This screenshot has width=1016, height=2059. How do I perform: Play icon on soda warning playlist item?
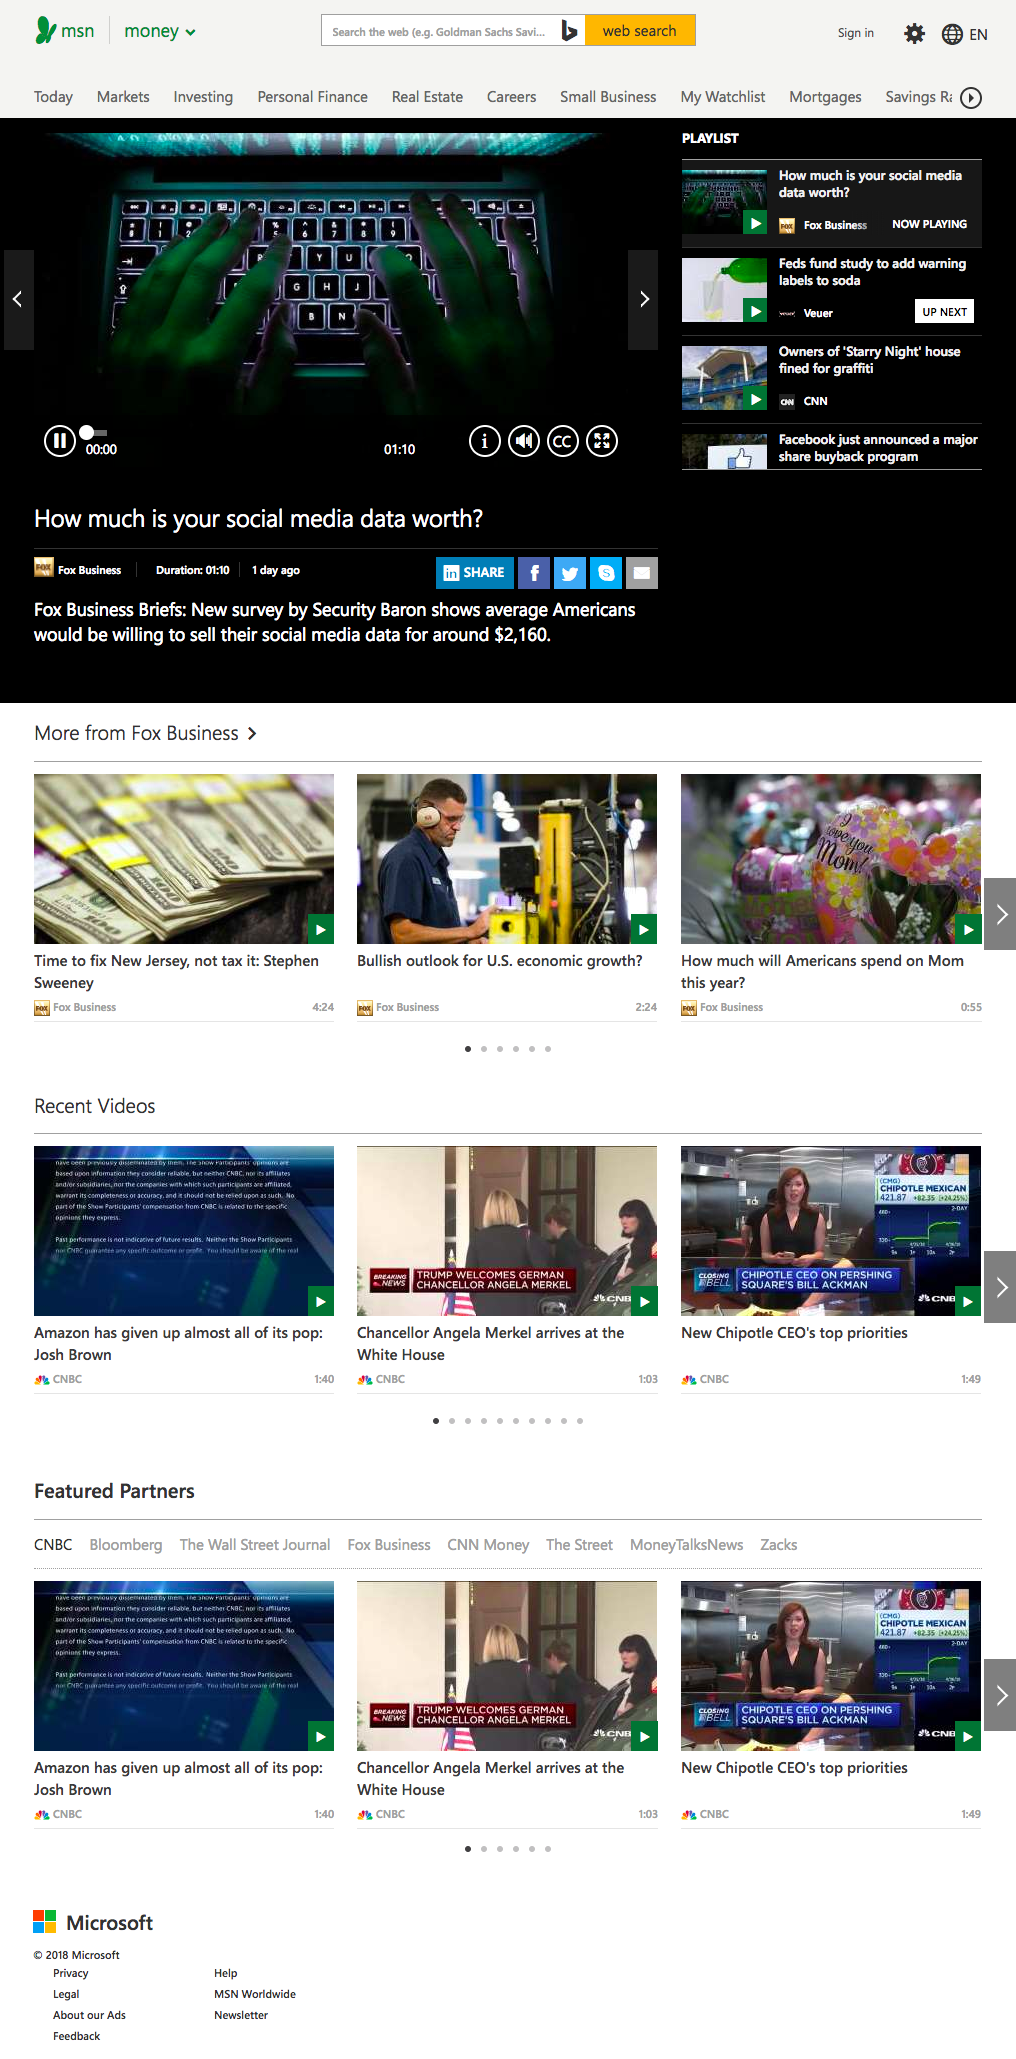755,311
